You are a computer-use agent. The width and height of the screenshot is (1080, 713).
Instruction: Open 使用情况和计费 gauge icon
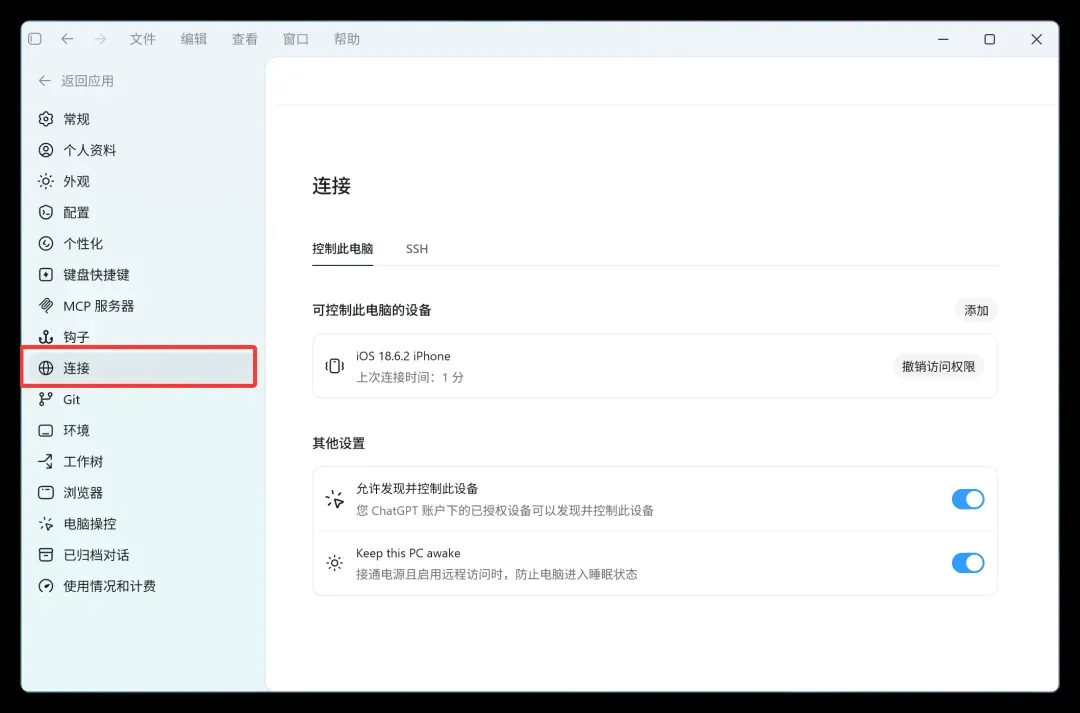(x=45, y=586)
